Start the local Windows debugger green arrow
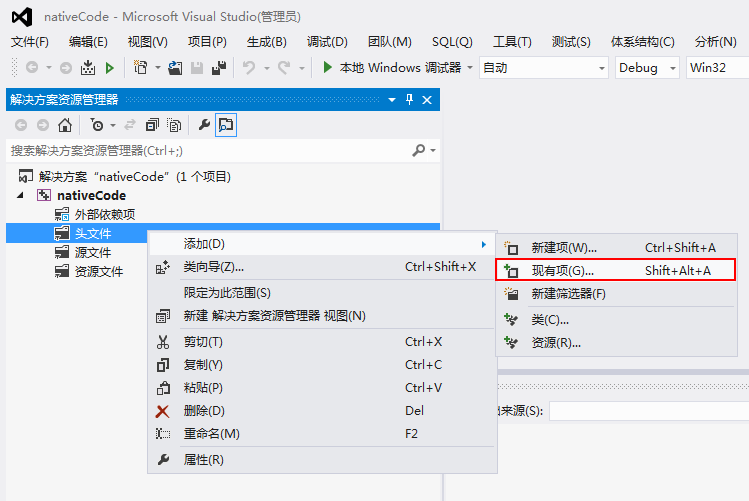The width and height of the screenshot is (749, 501). point(327,67)
